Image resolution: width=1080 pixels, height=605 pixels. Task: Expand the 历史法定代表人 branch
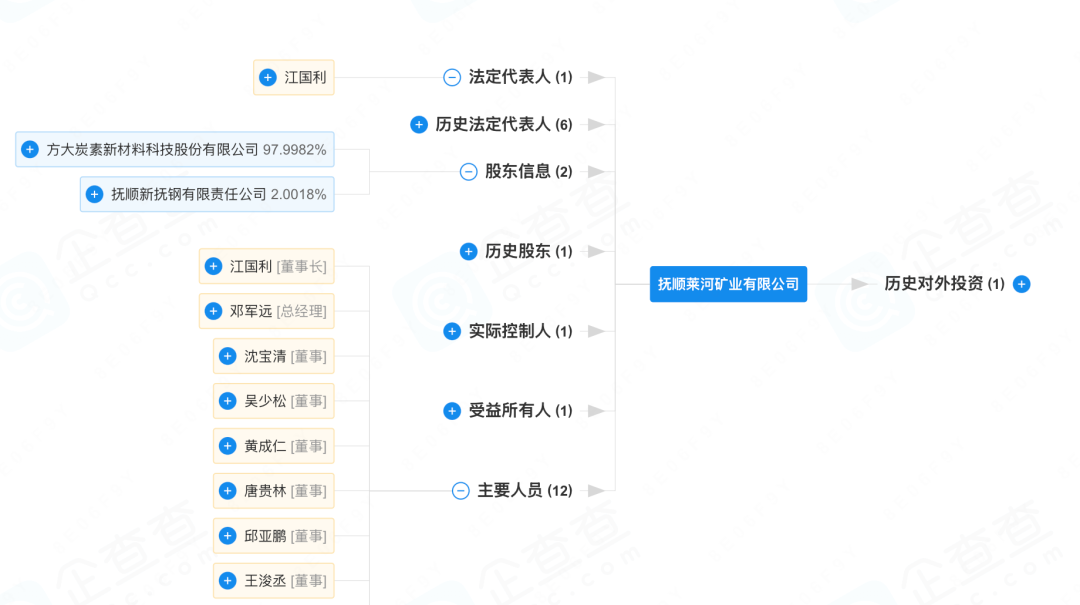419,125
